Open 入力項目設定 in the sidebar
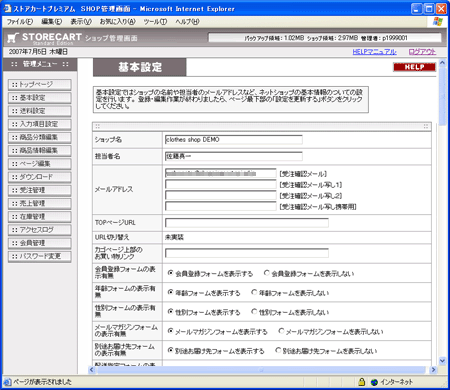Viewport: 450px width, 390px height. pyautogui.click(x=40, y=124)
